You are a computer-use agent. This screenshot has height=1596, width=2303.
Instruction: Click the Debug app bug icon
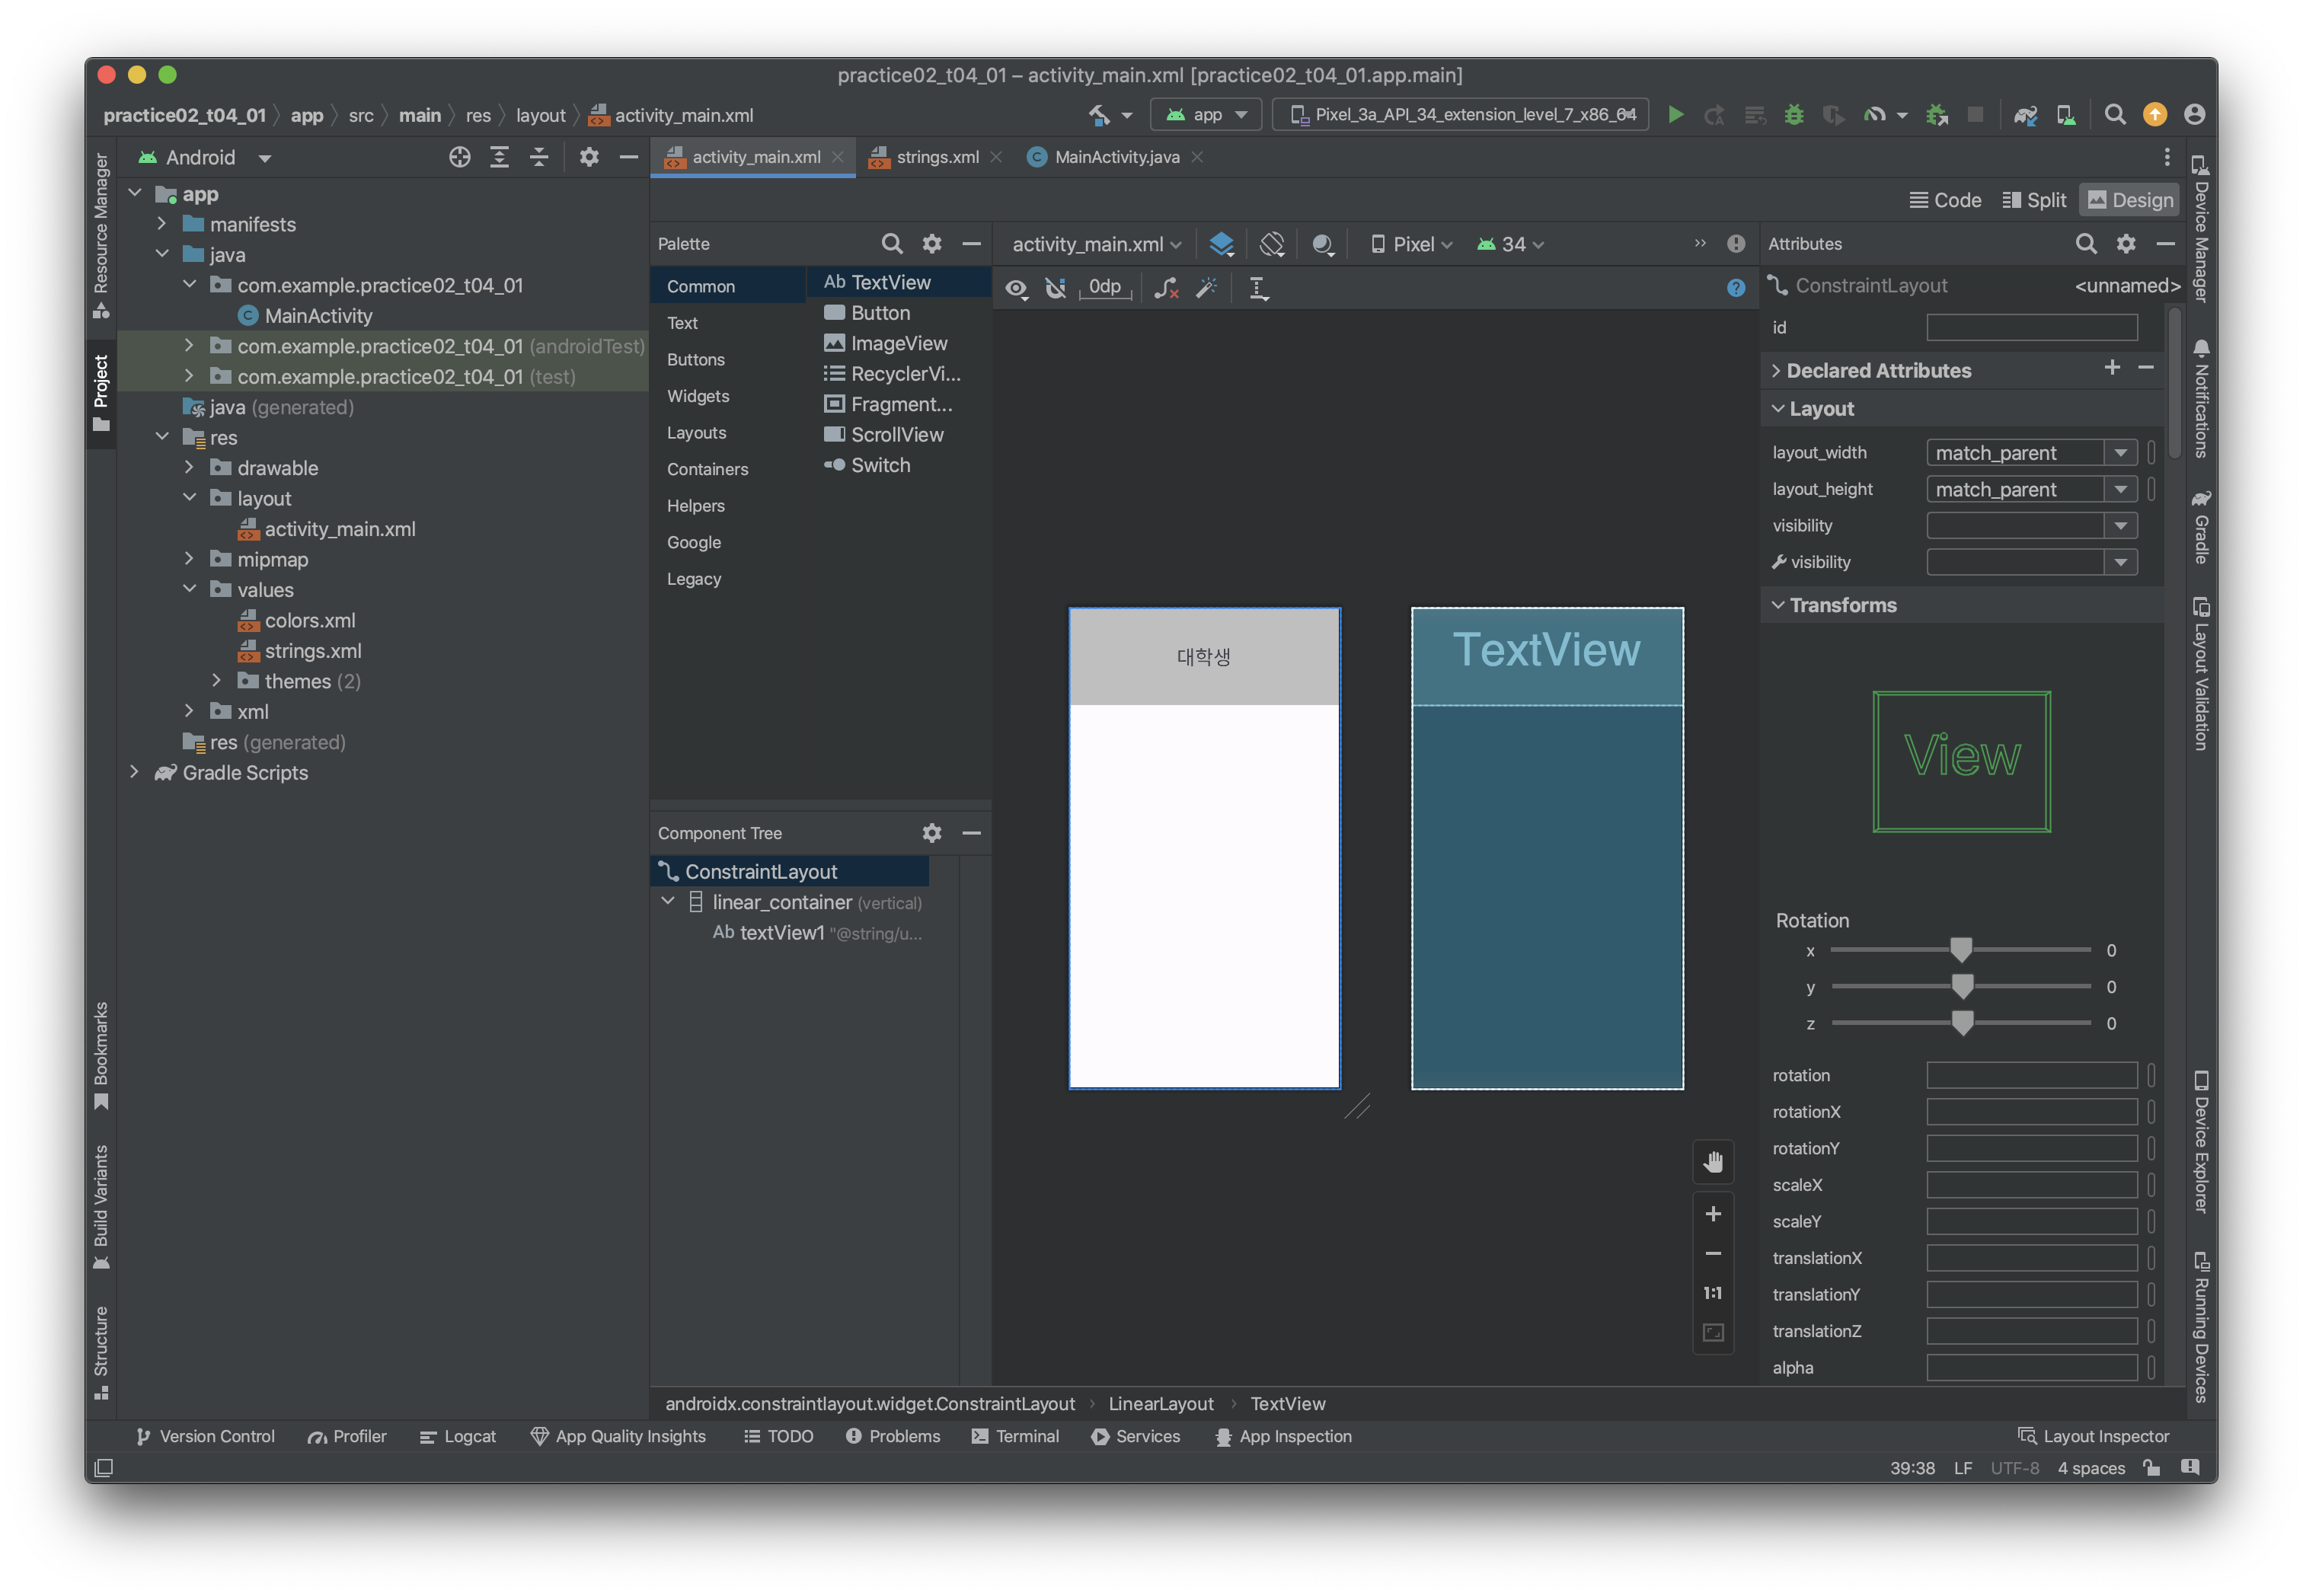(1794, 115)
